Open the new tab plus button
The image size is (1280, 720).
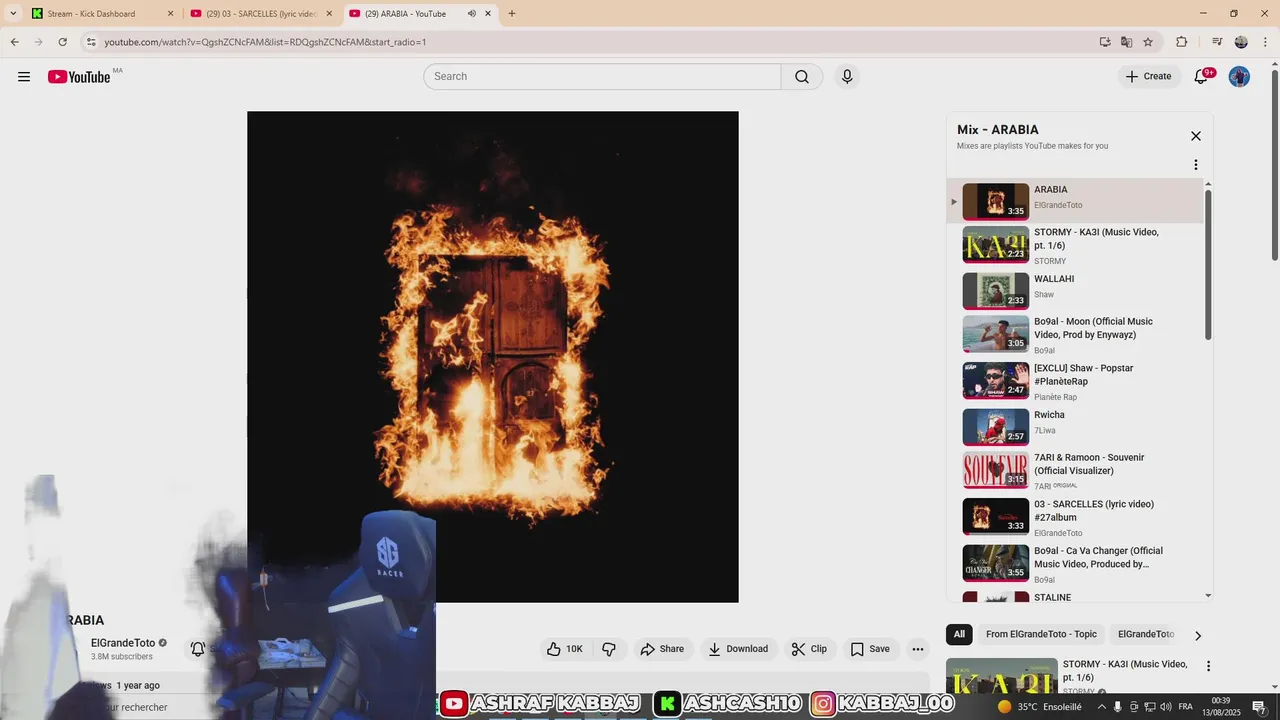(x=512, y=14)
